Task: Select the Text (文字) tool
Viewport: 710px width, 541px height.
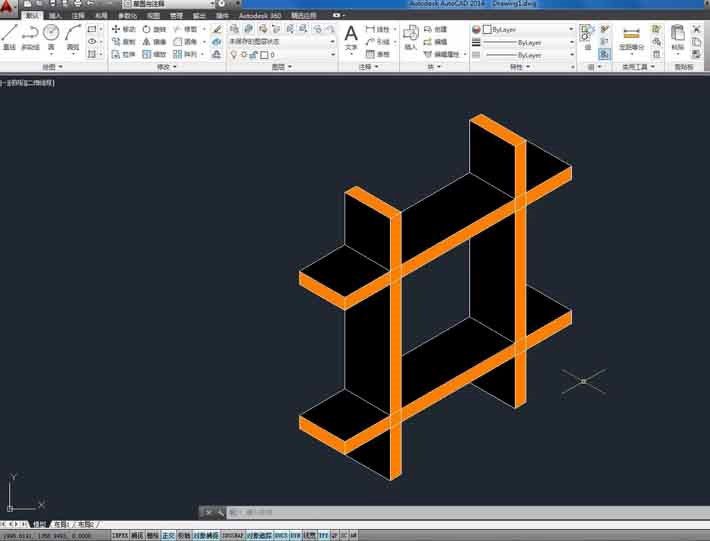Action: (351, 38)
